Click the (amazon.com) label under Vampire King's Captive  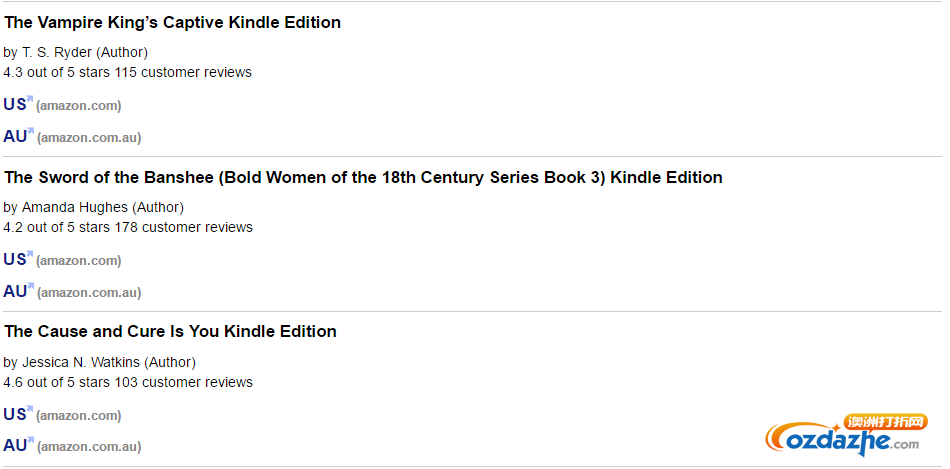[x=79, y=106]
